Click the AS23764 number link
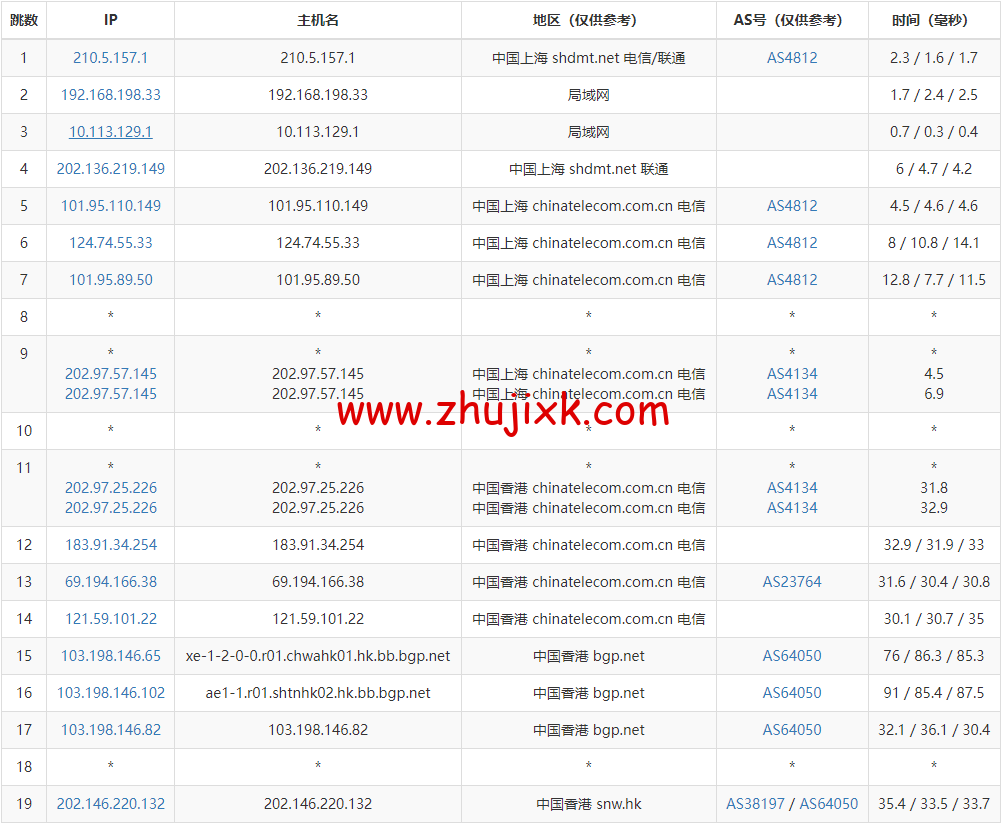 coord(792,582)
